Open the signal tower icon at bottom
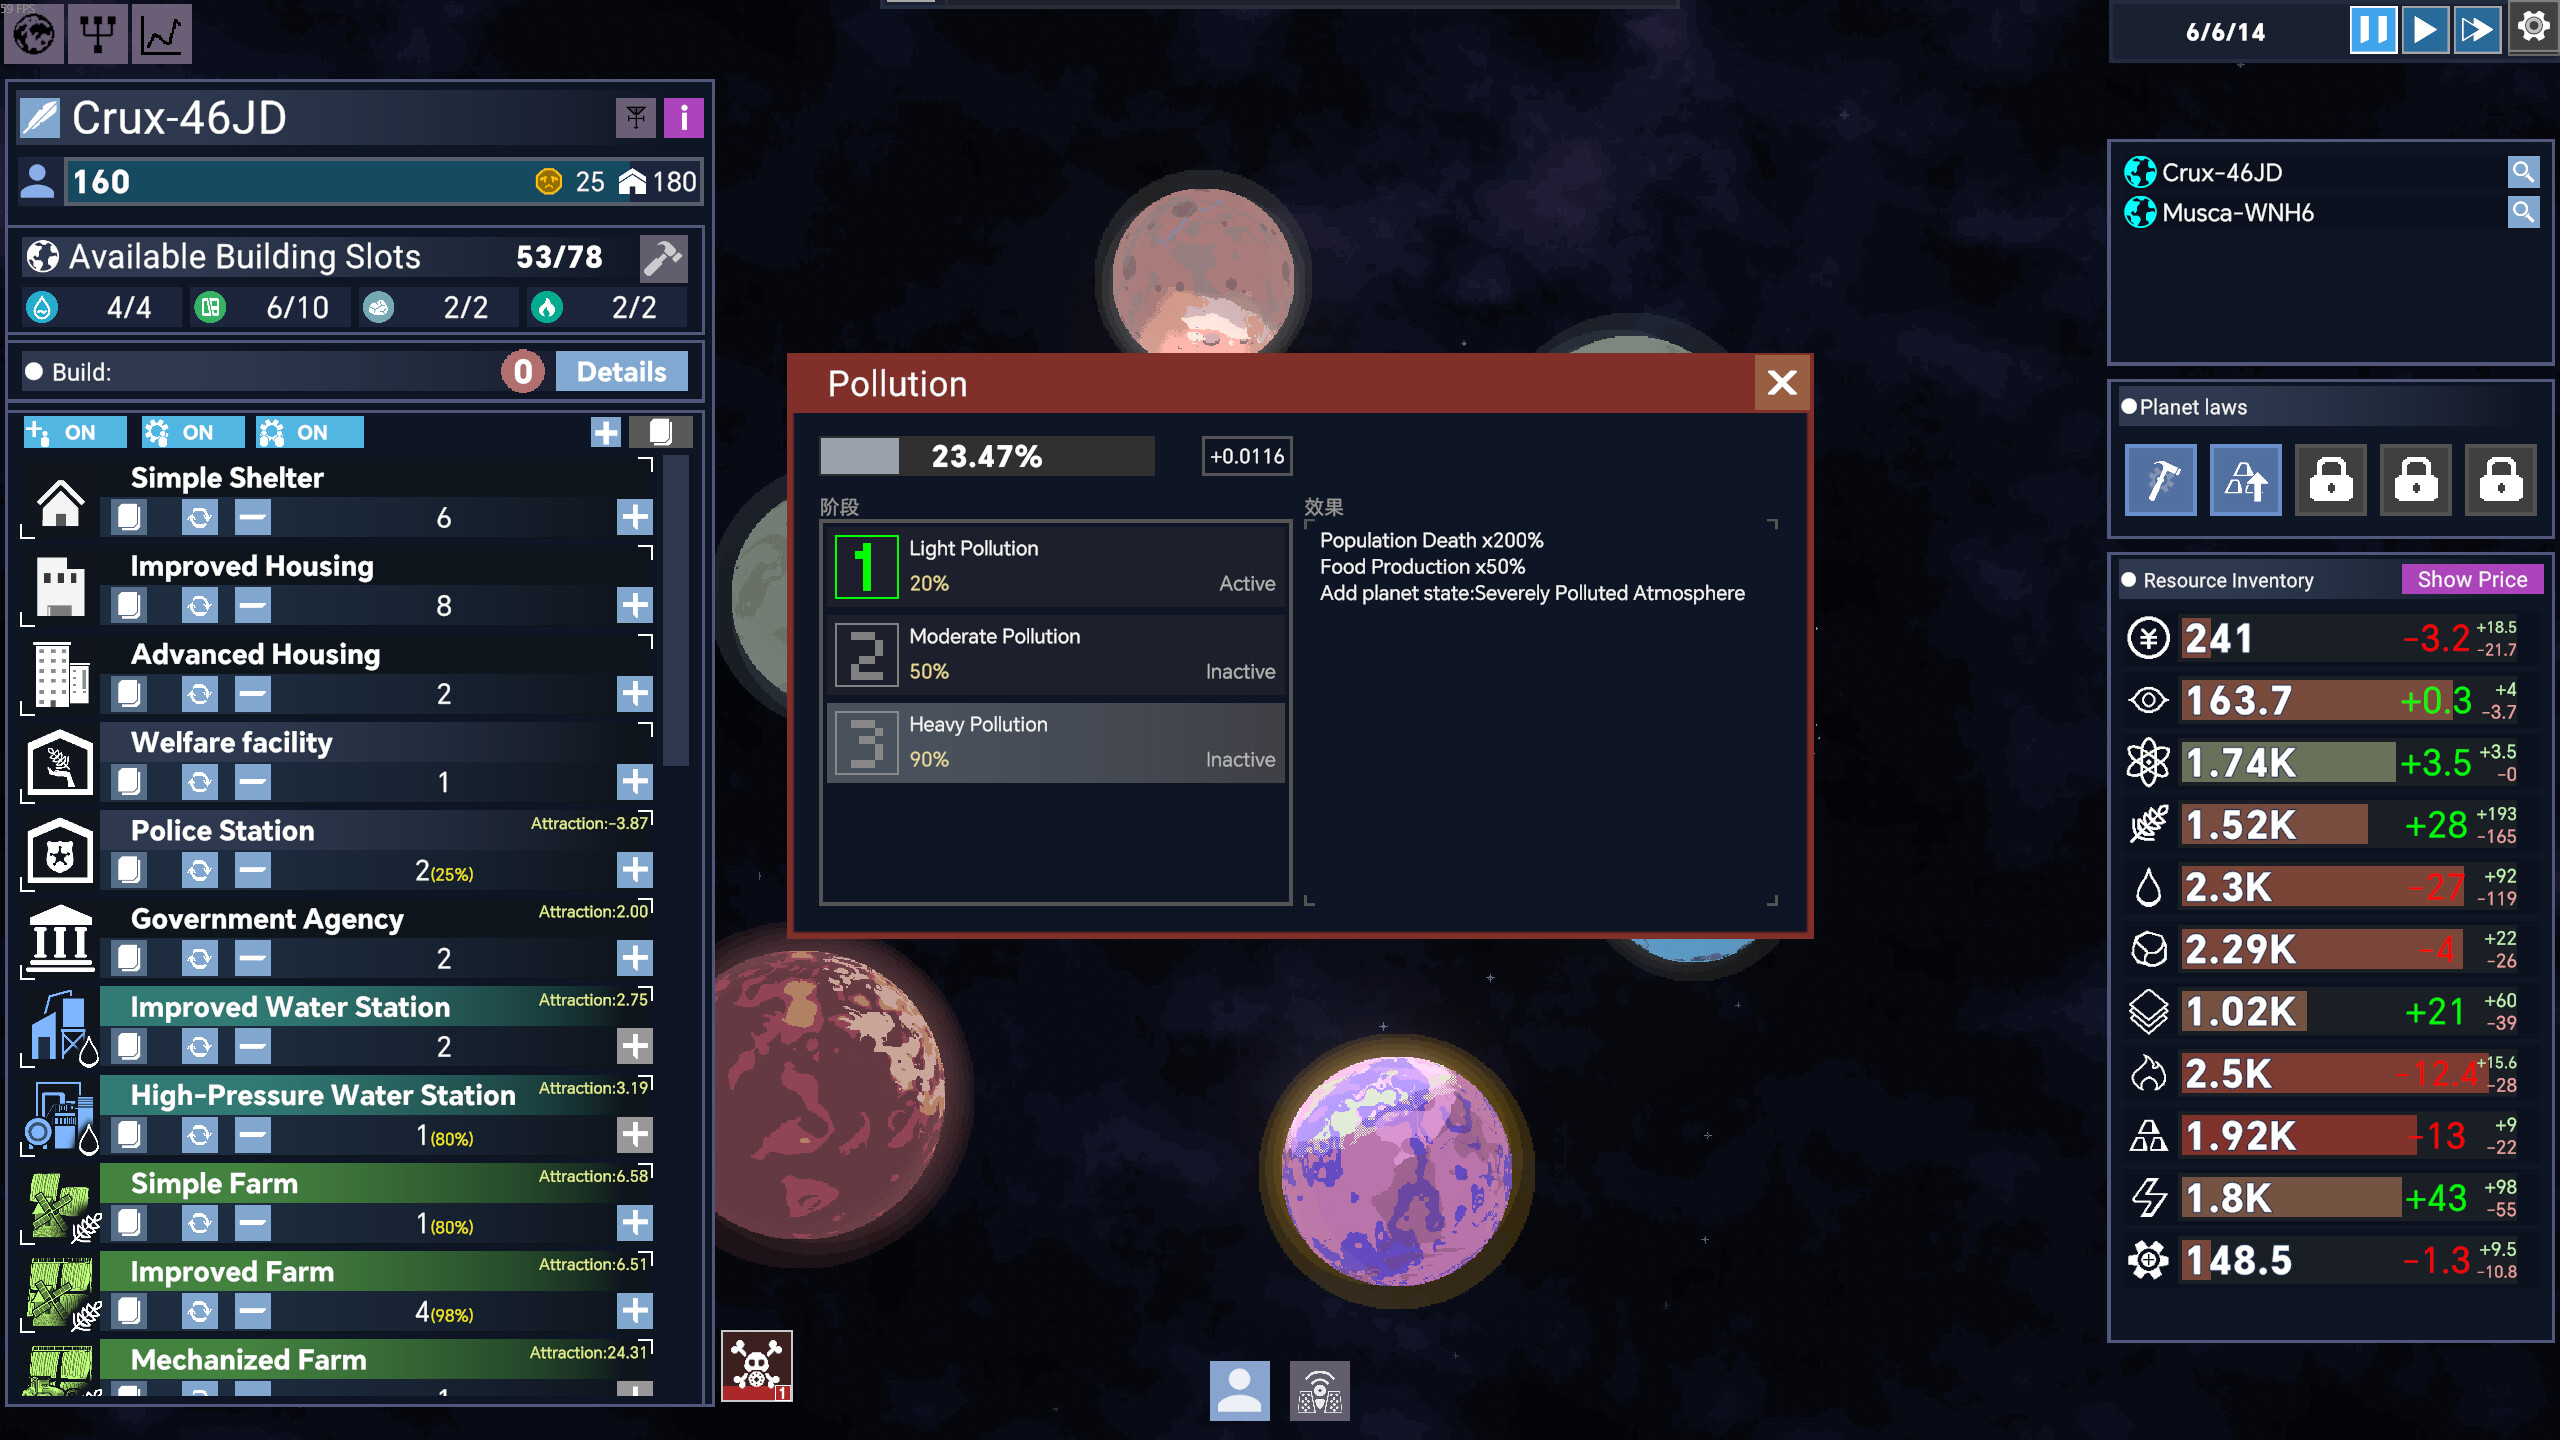The height and width of the screenshot is (1440, 2560). click(1319, 1390)
